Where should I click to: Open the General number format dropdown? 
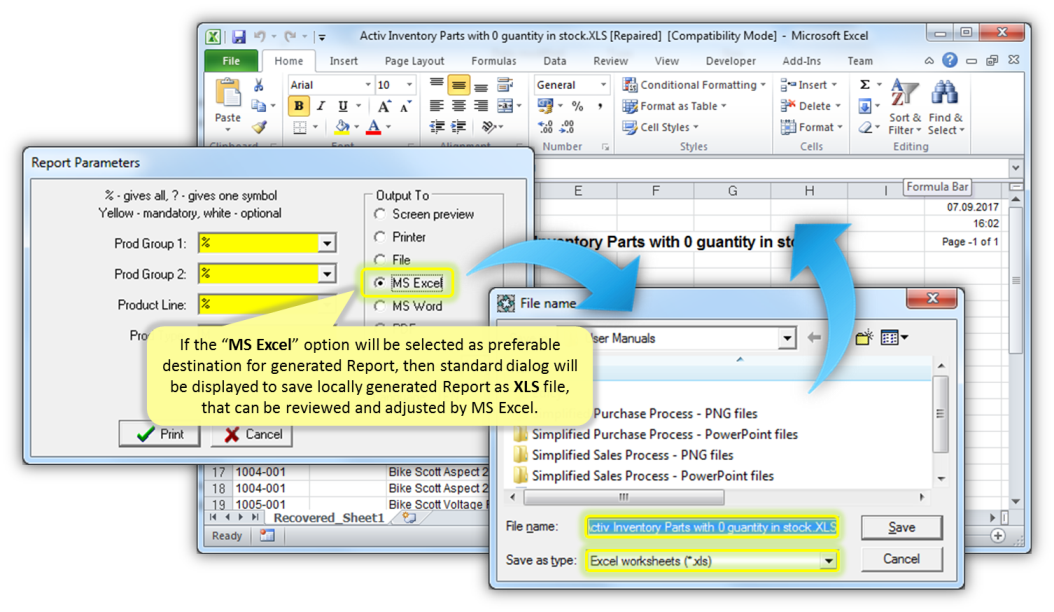(x=603, y=85)
